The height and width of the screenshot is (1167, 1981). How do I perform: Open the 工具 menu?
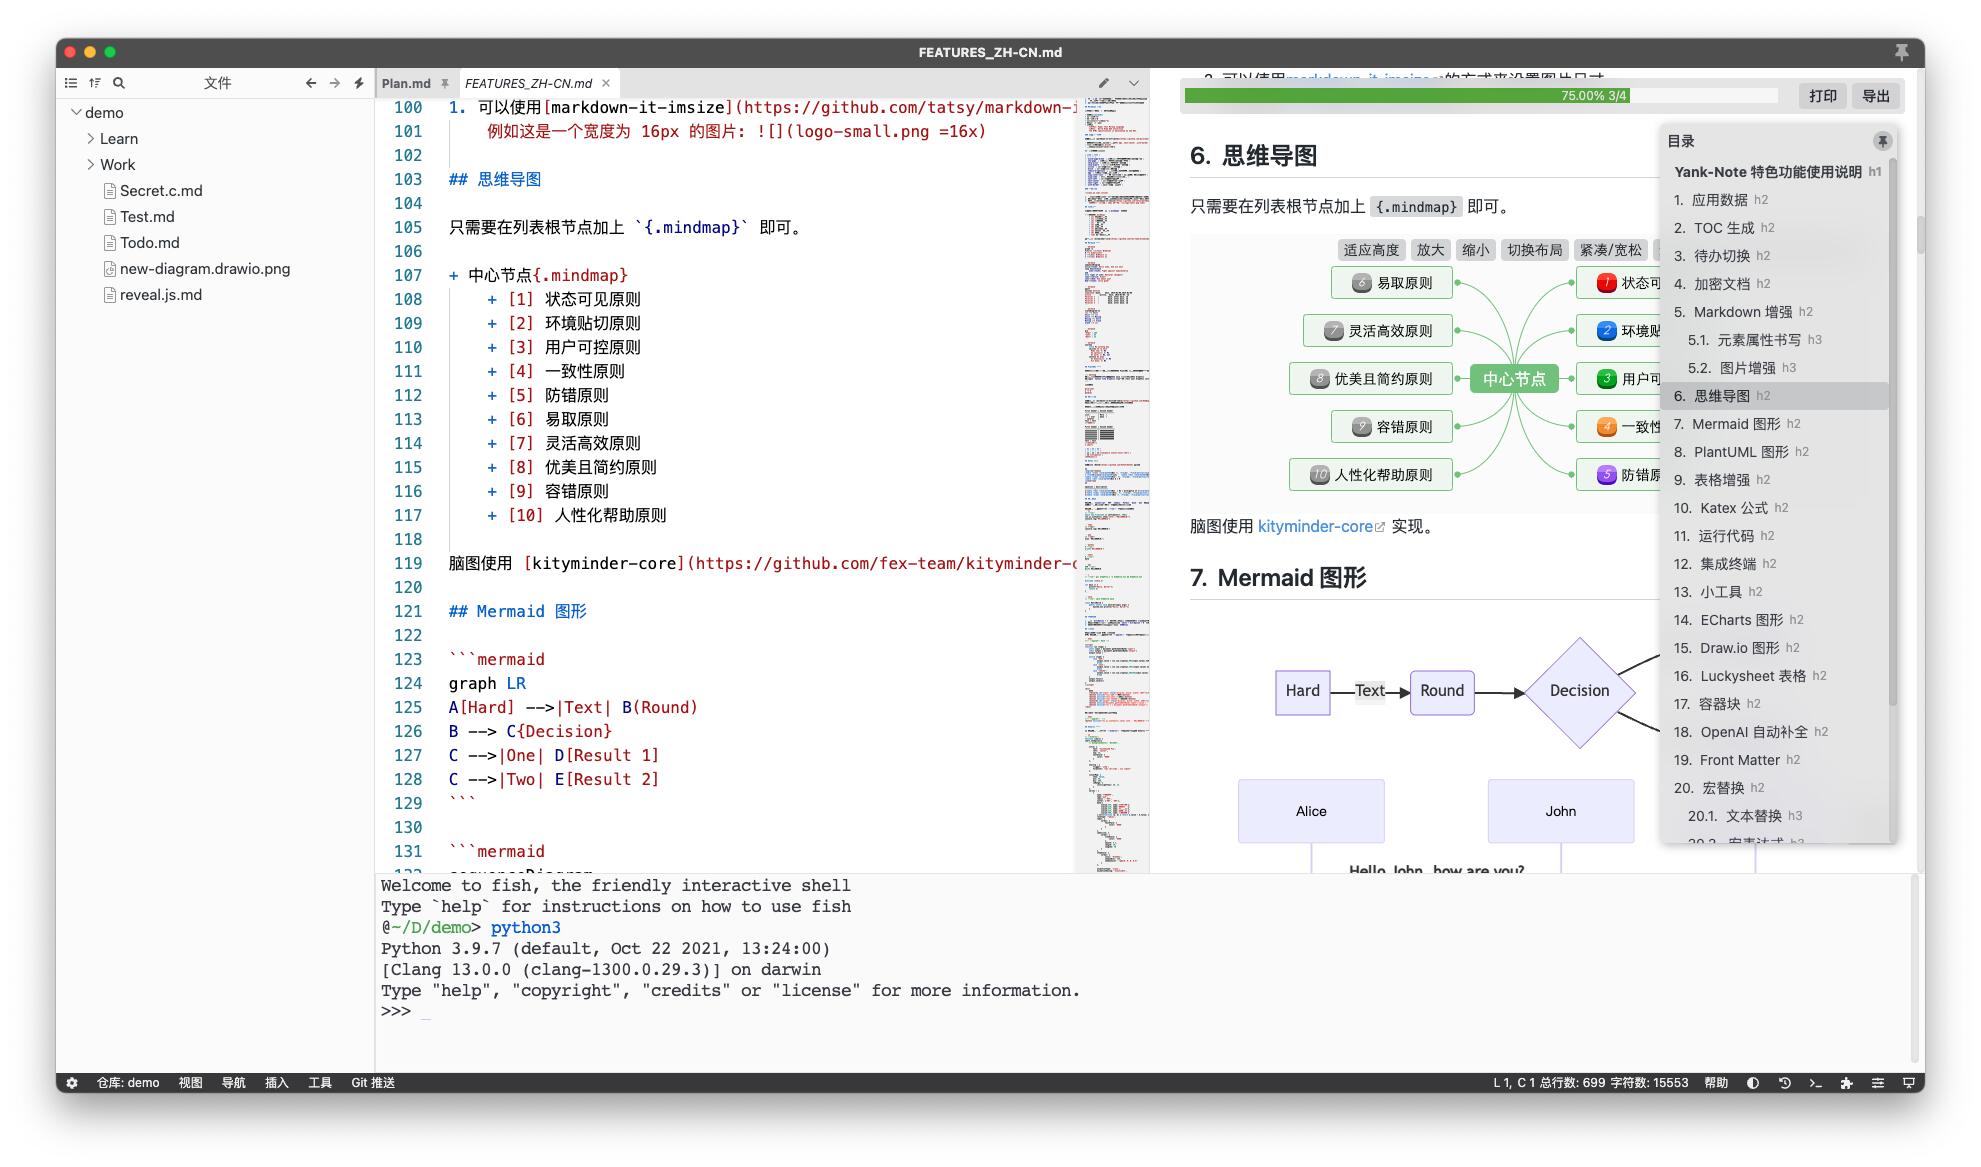[320, 1082]
